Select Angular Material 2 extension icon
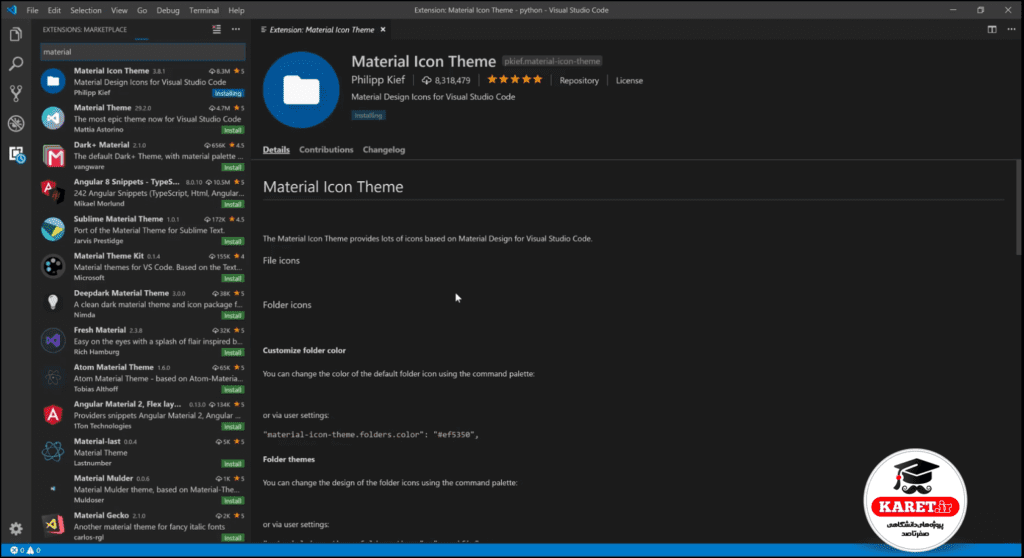The image size is (1024, 558). (53, 414)
